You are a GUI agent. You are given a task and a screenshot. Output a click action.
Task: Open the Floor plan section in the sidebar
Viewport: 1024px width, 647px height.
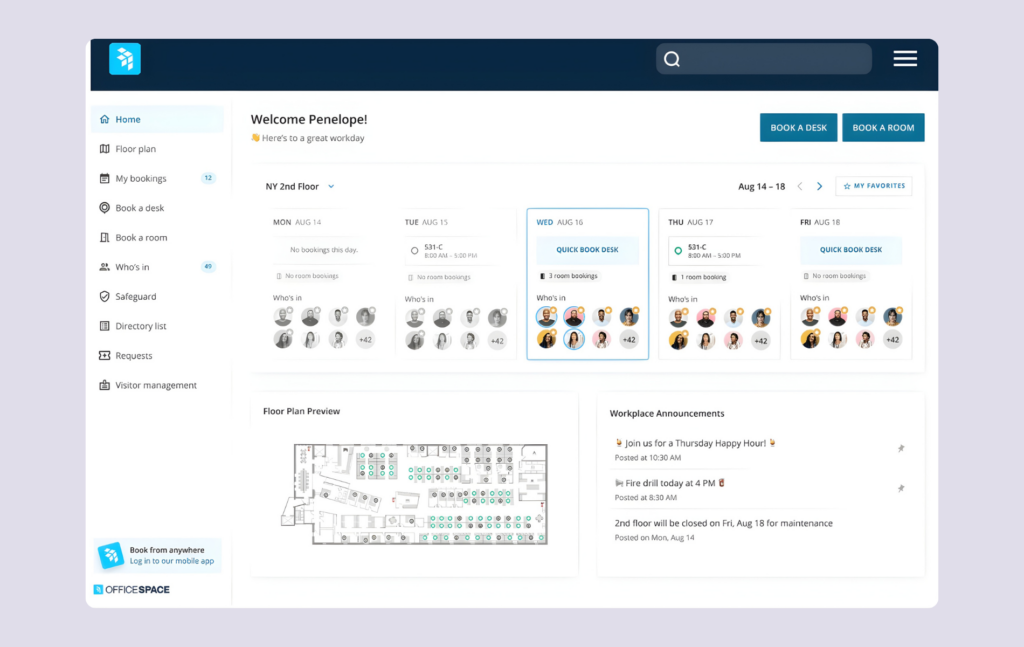pyautogui.click(x=135, y=148)
